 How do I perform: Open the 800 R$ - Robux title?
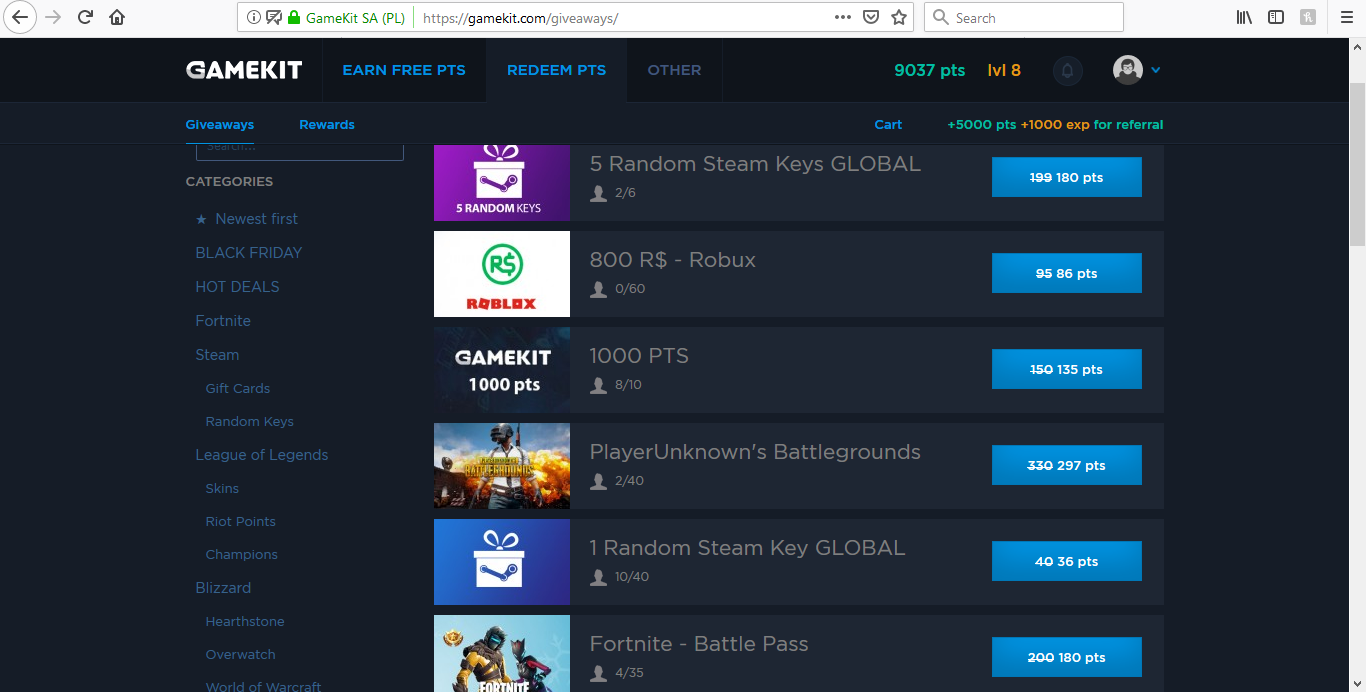pyautogui.click(x=673, y=260)
